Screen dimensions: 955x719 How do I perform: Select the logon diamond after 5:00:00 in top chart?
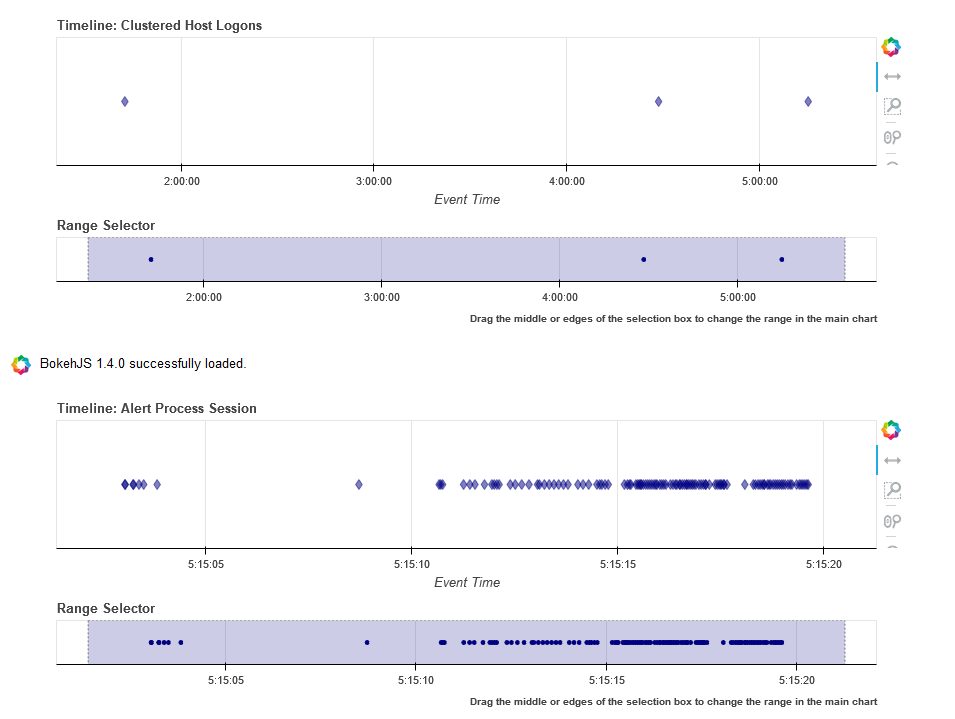tap(808, 102)
